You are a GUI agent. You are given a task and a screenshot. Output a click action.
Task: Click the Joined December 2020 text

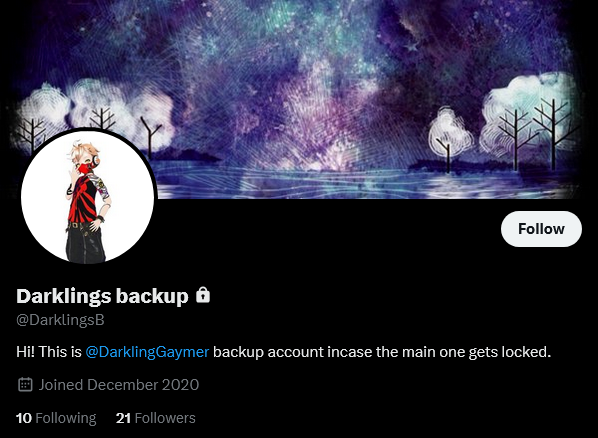coord(119,385)
